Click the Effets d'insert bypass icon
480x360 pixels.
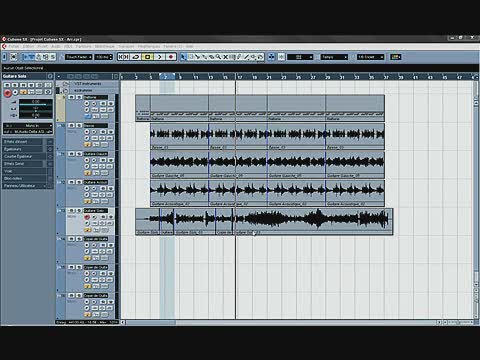tap(50, 142)
